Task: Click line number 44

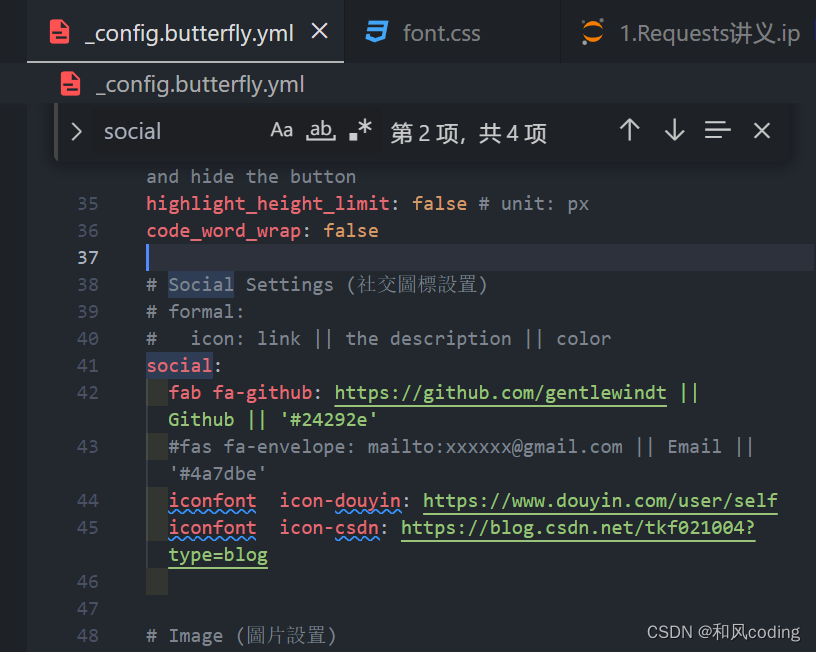Action: click(x=88, y=501)
